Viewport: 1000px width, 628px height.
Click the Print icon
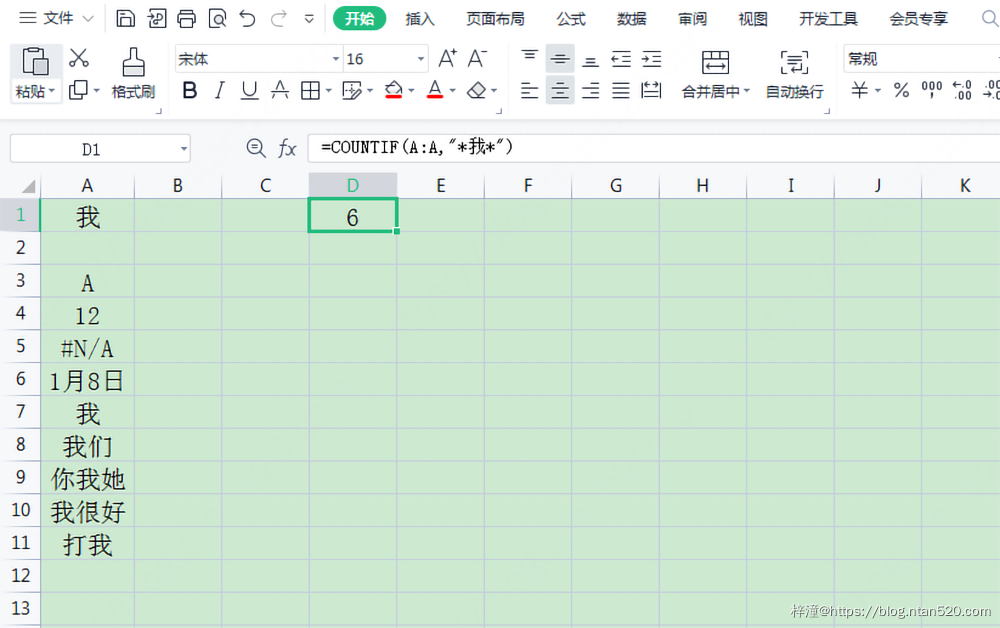(186, 18)
